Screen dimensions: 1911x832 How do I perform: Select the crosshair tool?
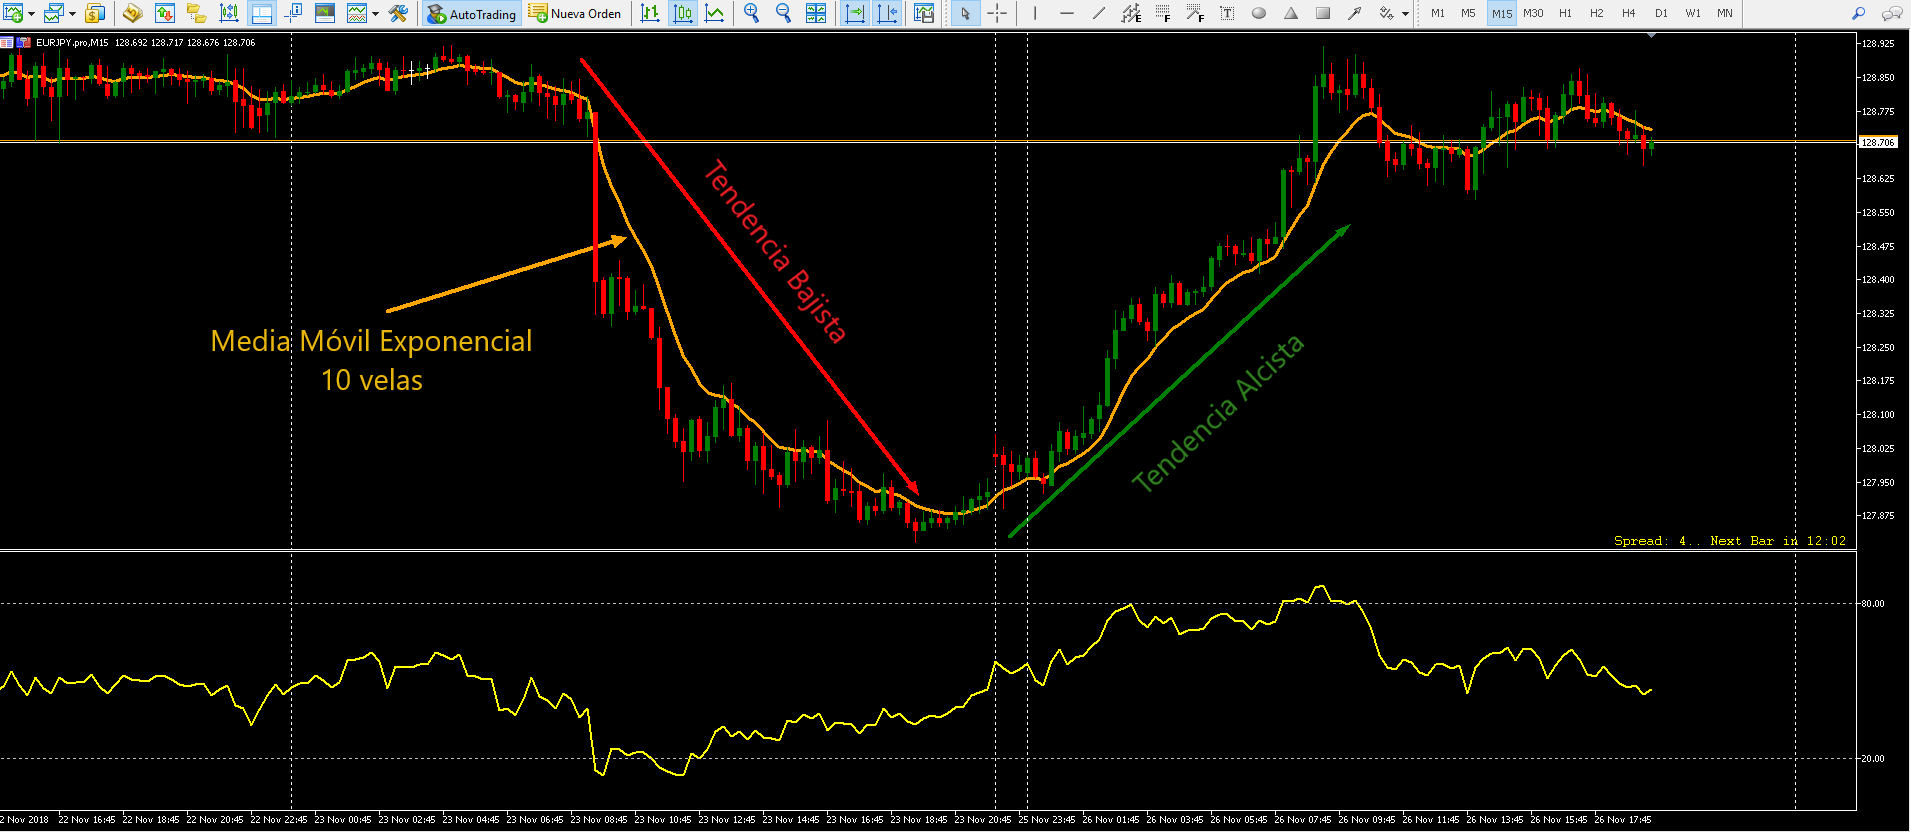coord(997,14)
